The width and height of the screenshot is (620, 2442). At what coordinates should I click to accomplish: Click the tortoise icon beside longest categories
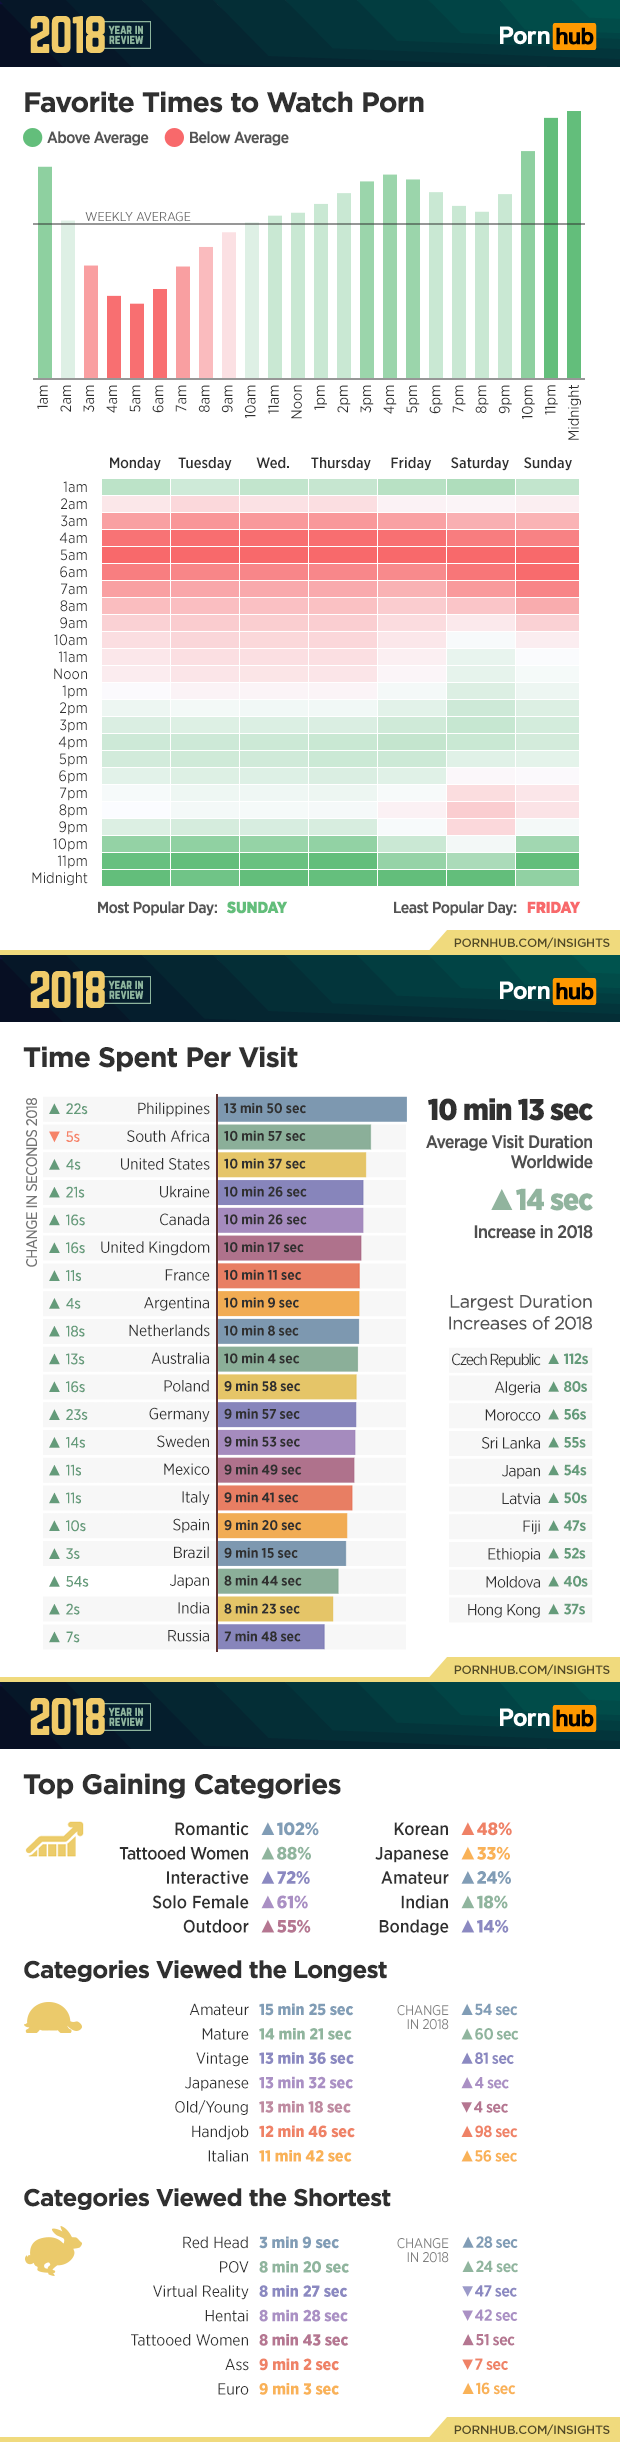click(x=53, y=2017)
